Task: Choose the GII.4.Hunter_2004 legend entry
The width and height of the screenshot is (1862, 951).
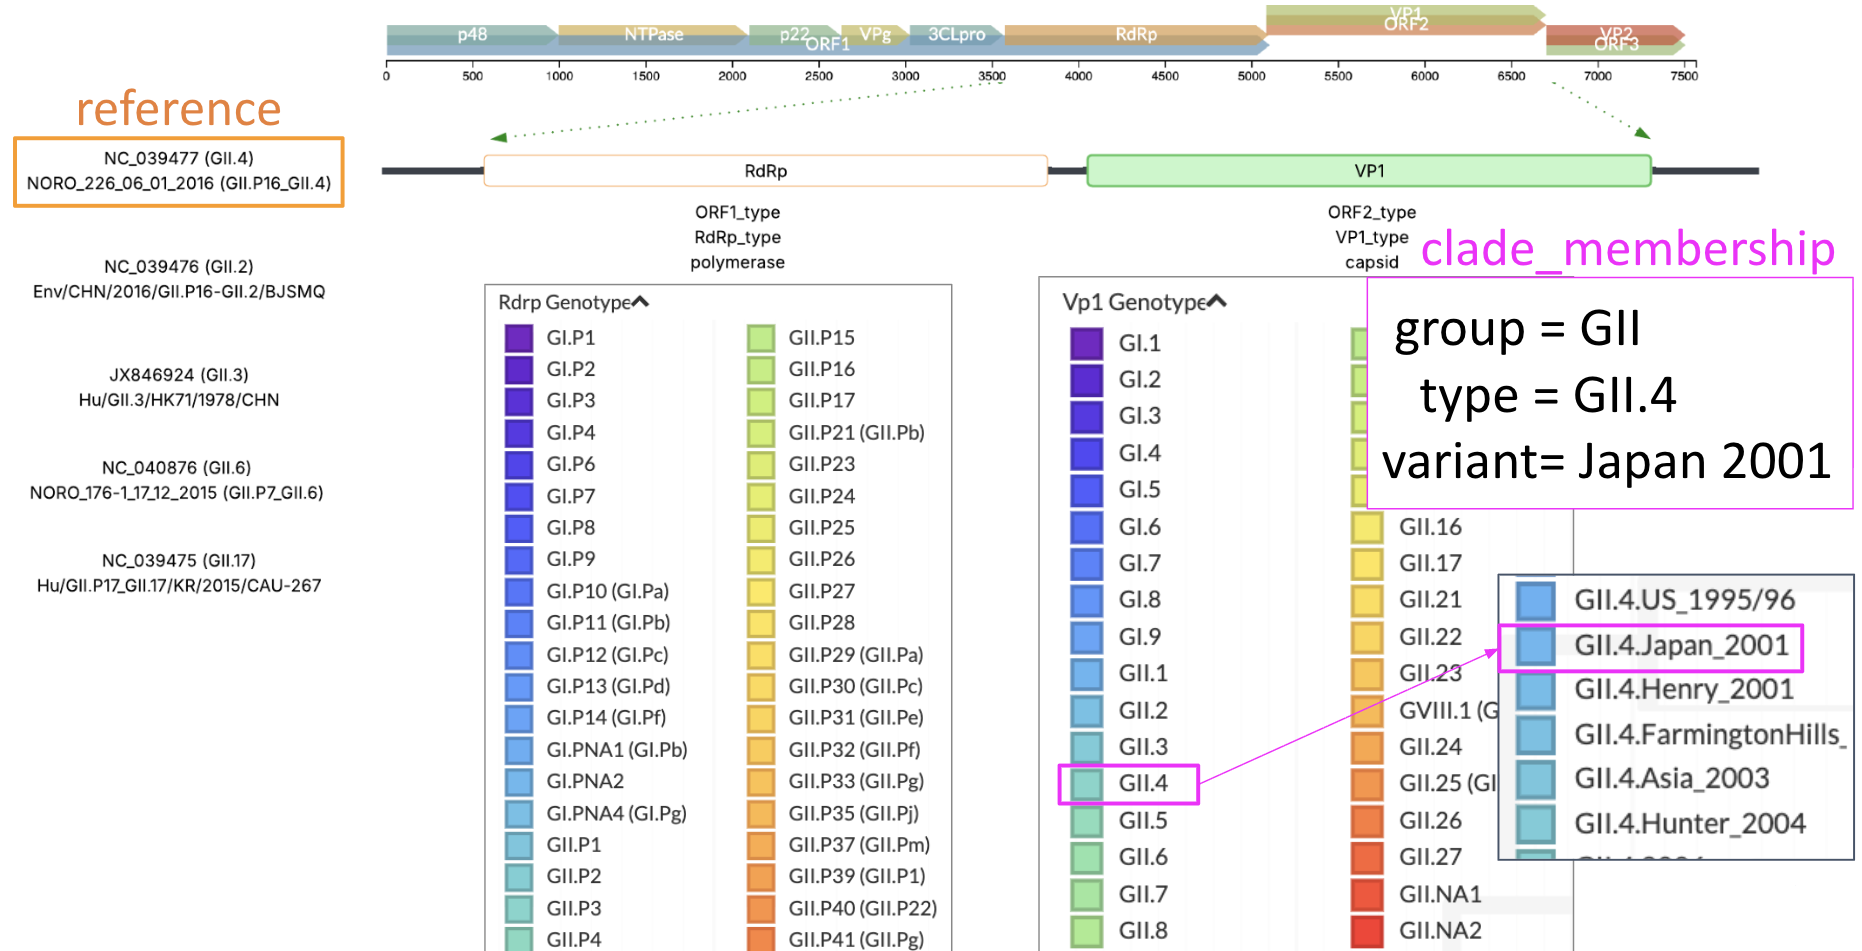Action: [1688, 823]
